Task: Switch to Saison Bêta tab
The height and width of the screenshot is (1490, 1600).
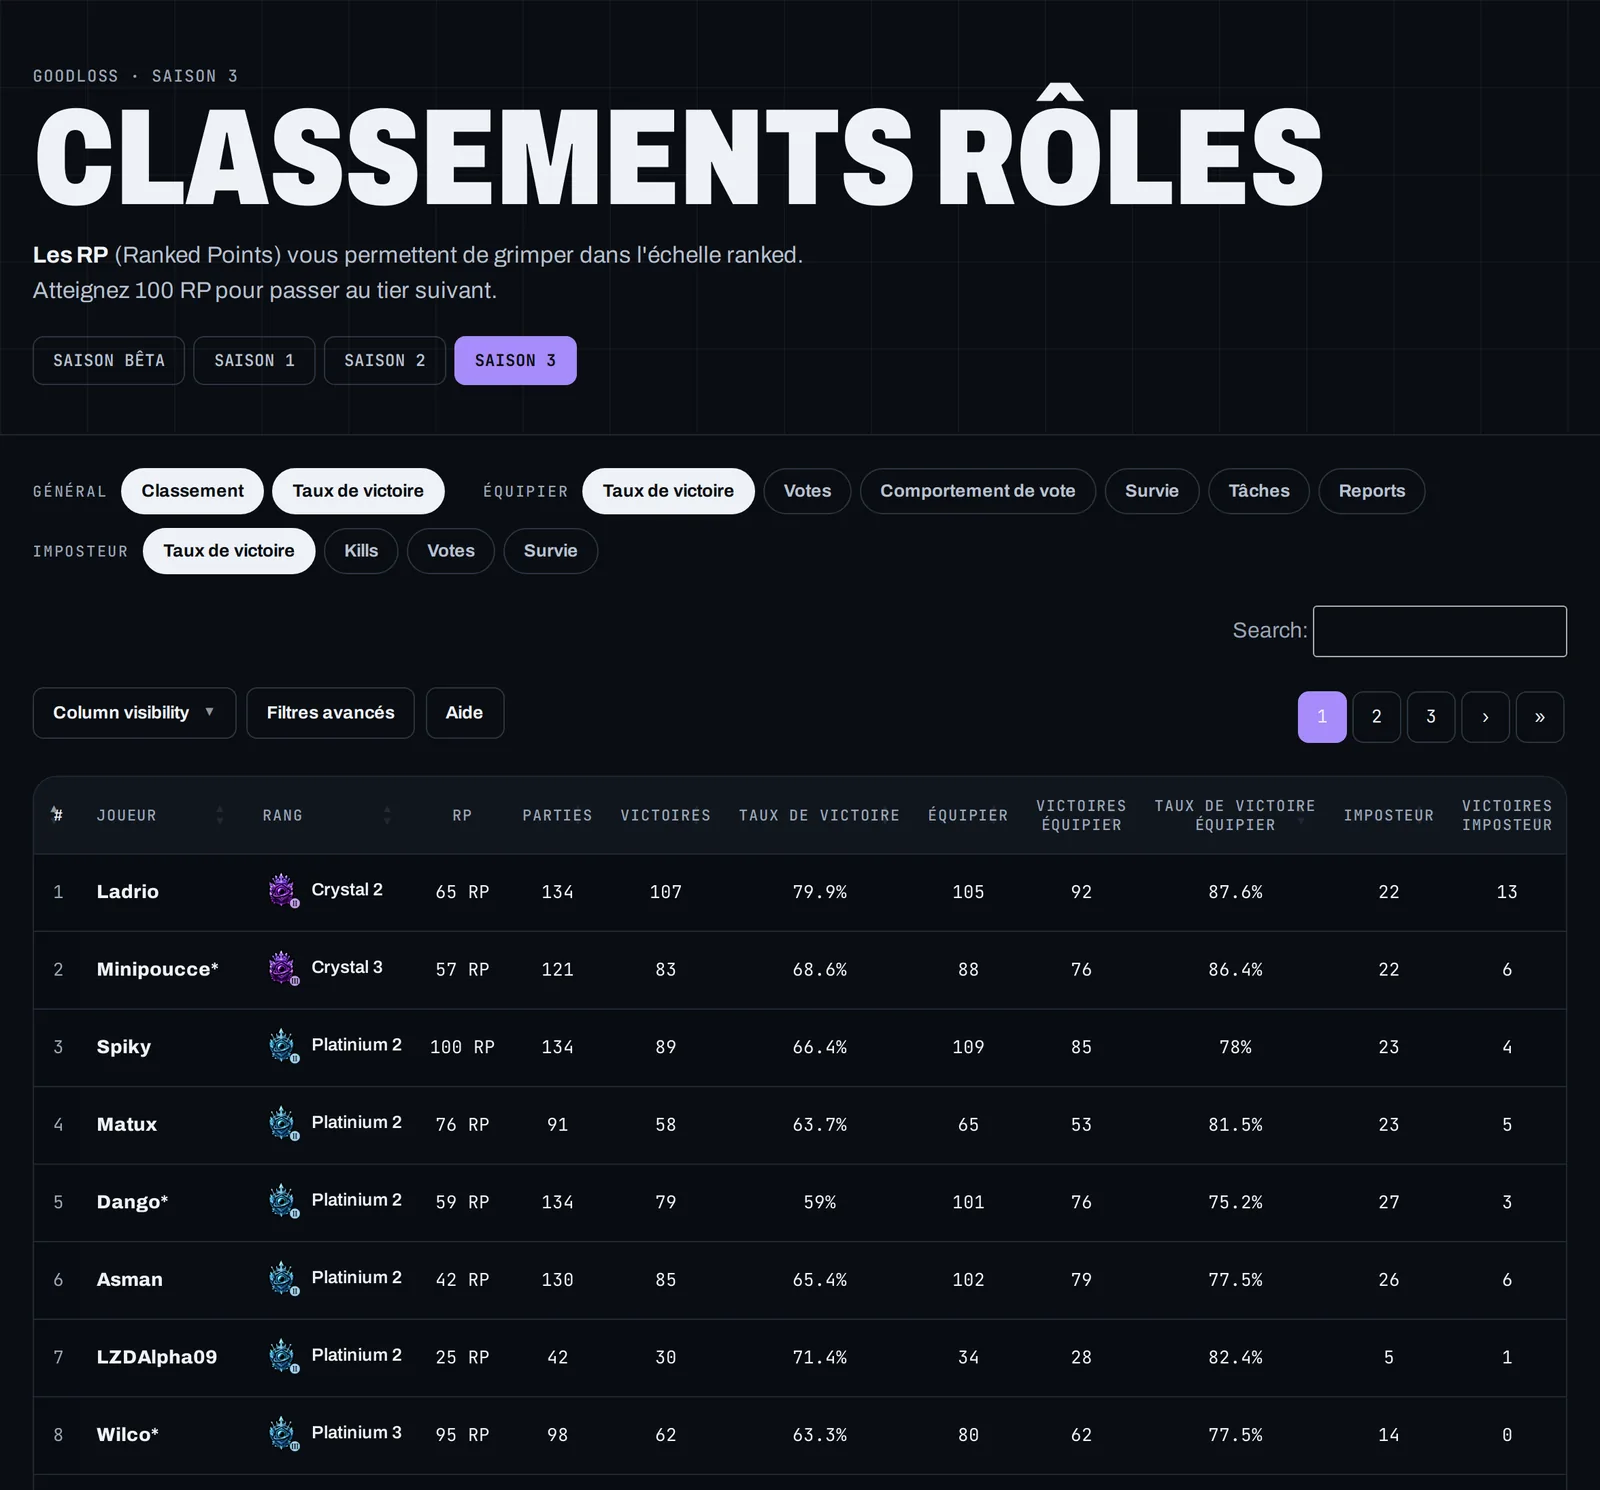Action: (x=109, y=361)
